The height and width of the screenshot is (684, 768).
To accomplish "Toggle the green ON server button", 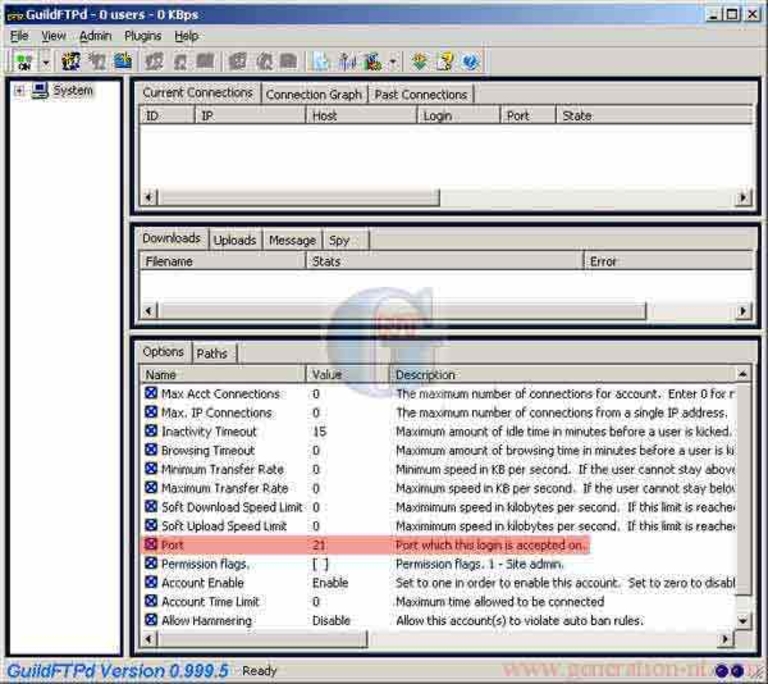I will pyautogui.click(x=24, y=62).
